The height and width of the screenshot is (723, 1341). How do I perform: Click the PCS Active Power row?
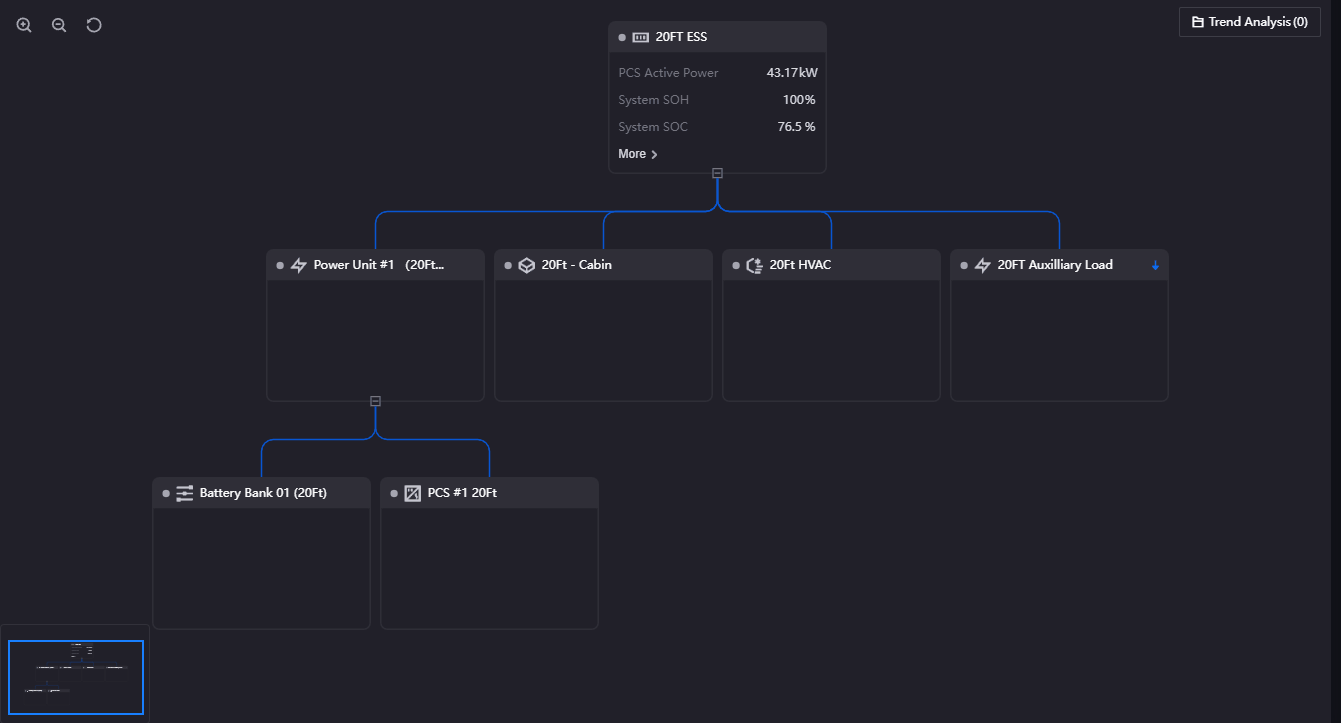pos(717,73)
